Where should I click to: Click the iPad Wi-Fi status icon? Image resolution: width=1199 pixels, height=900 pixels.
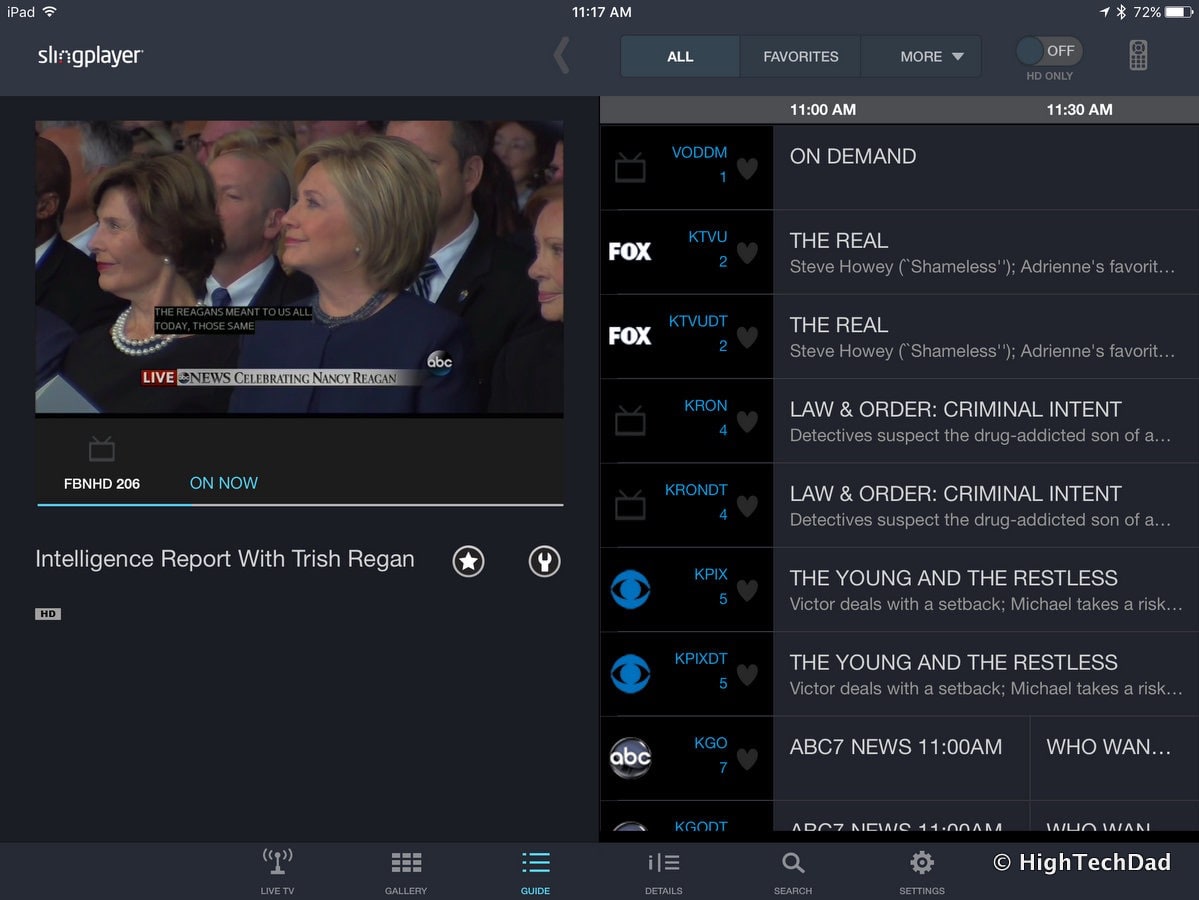pos(50,11)
